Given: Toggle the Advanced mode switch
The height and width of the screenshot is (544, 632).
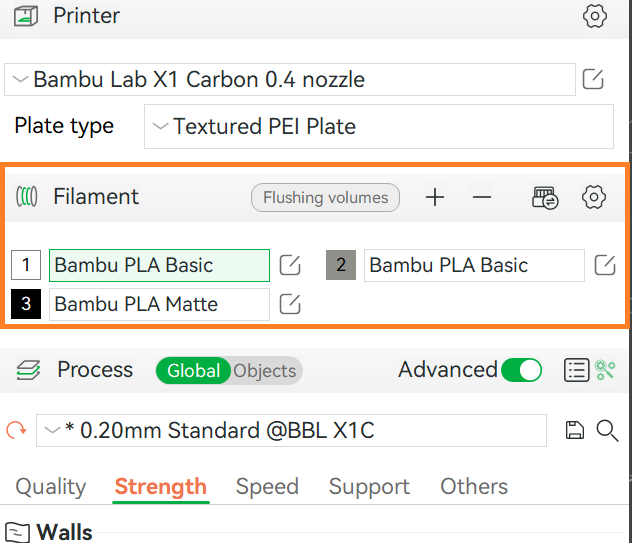Looking at the screenshot, I should click(x=521, y=370).
